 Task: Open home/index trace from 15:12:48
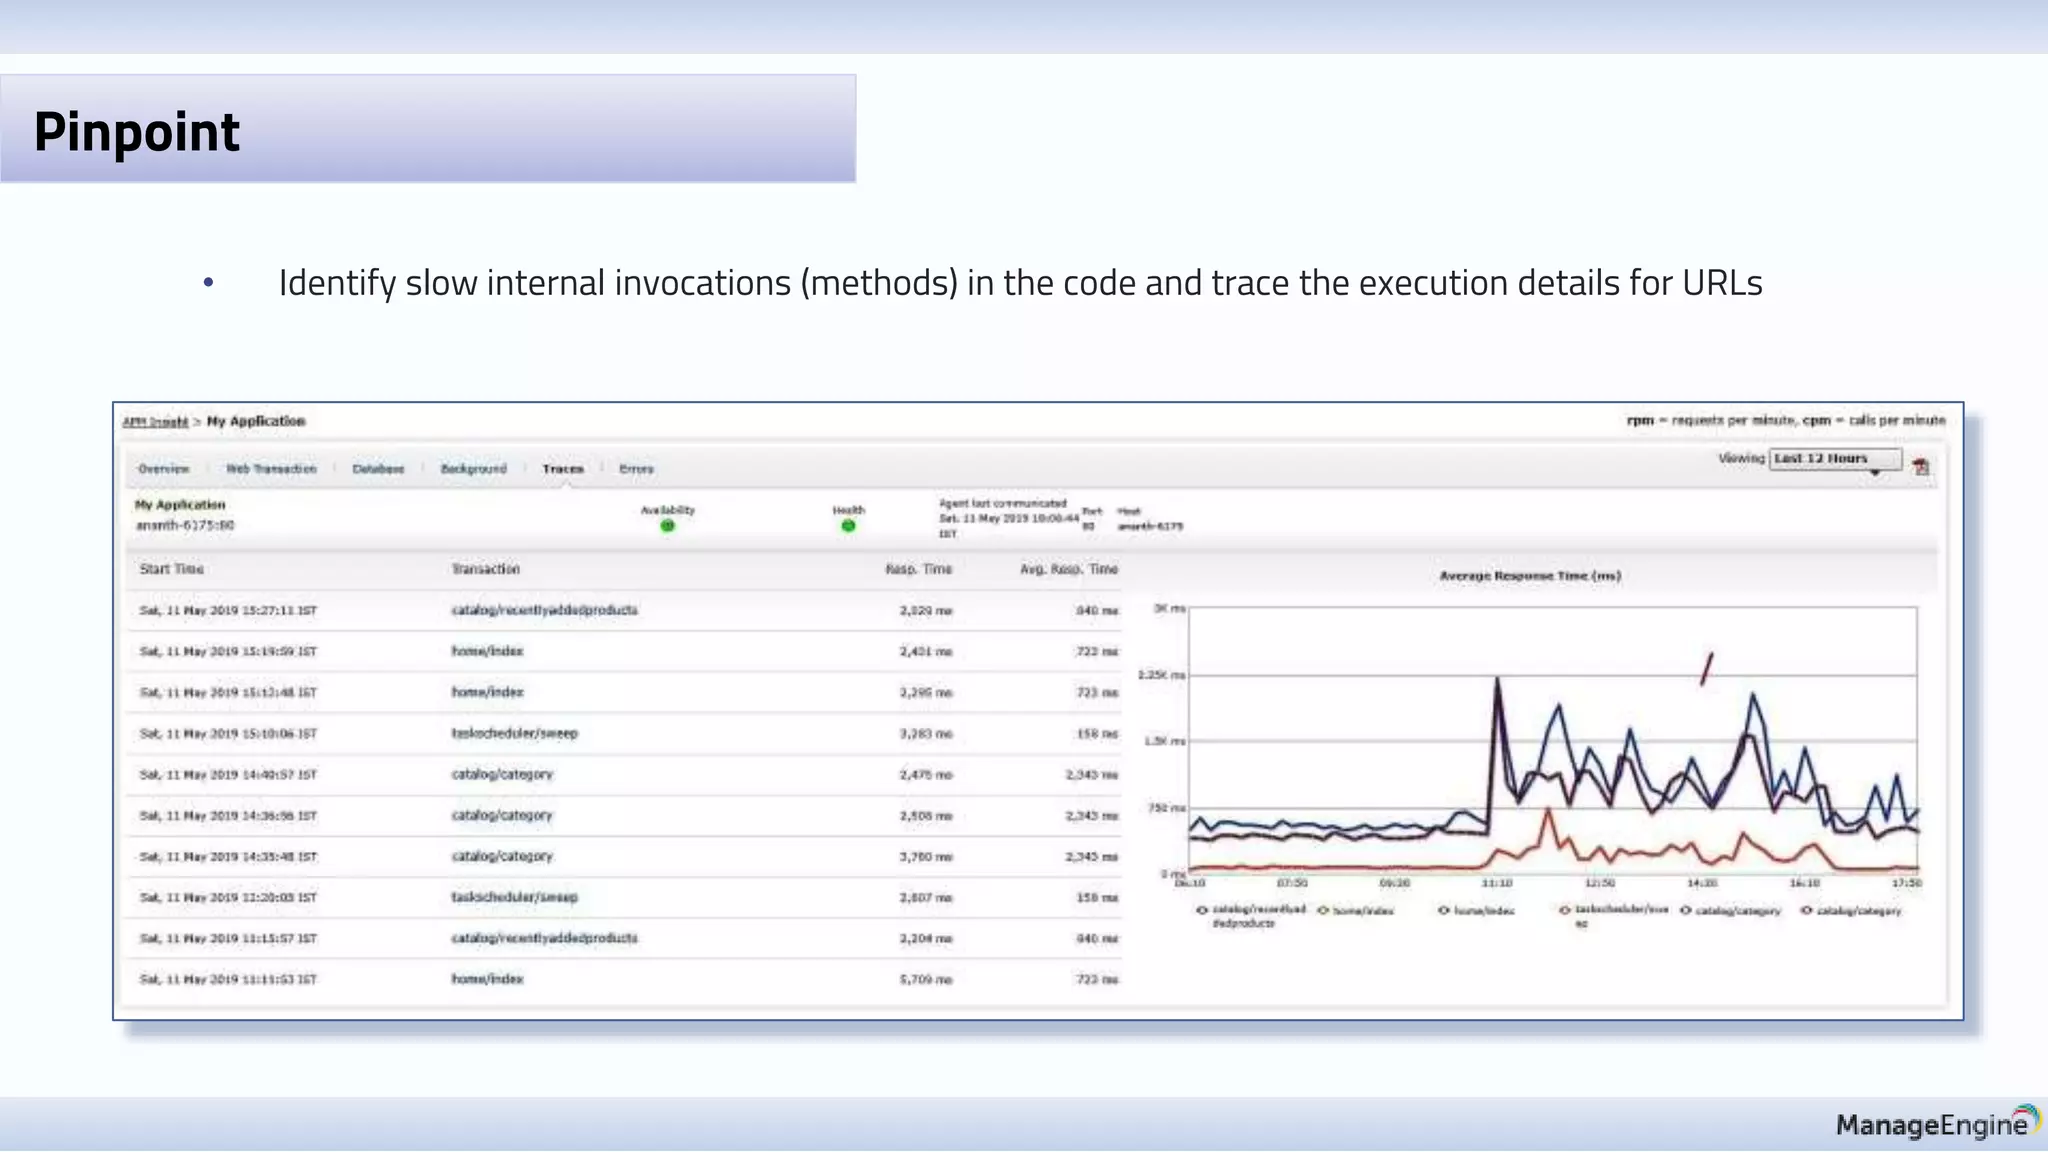click(x=487, y=692)
